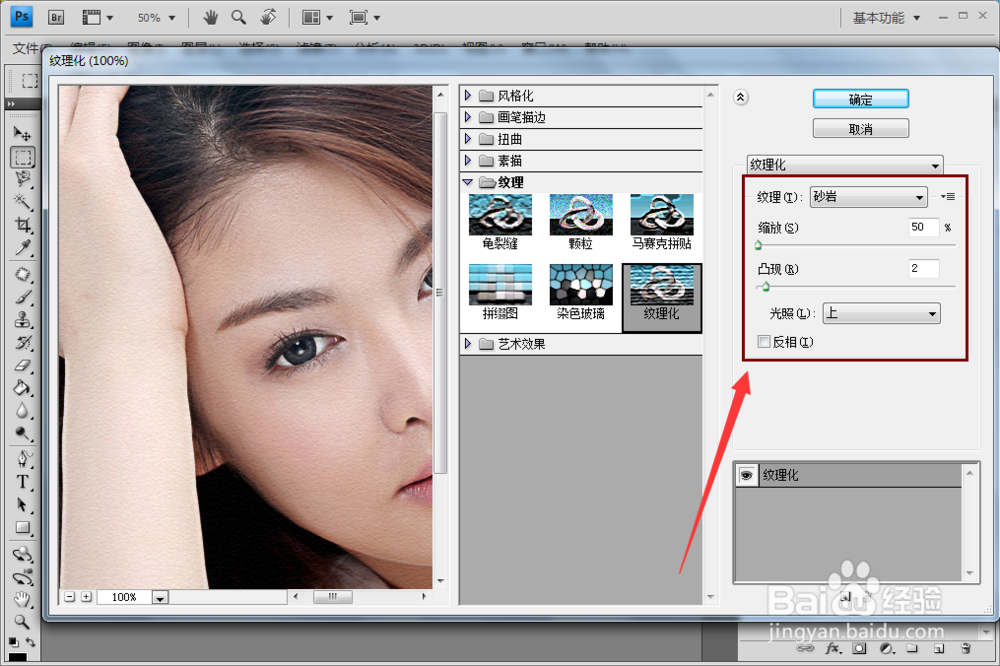Choose the 马赛克拼贴 filter thumbnail
Screen dimensions: 1000x666
(661, 223)
